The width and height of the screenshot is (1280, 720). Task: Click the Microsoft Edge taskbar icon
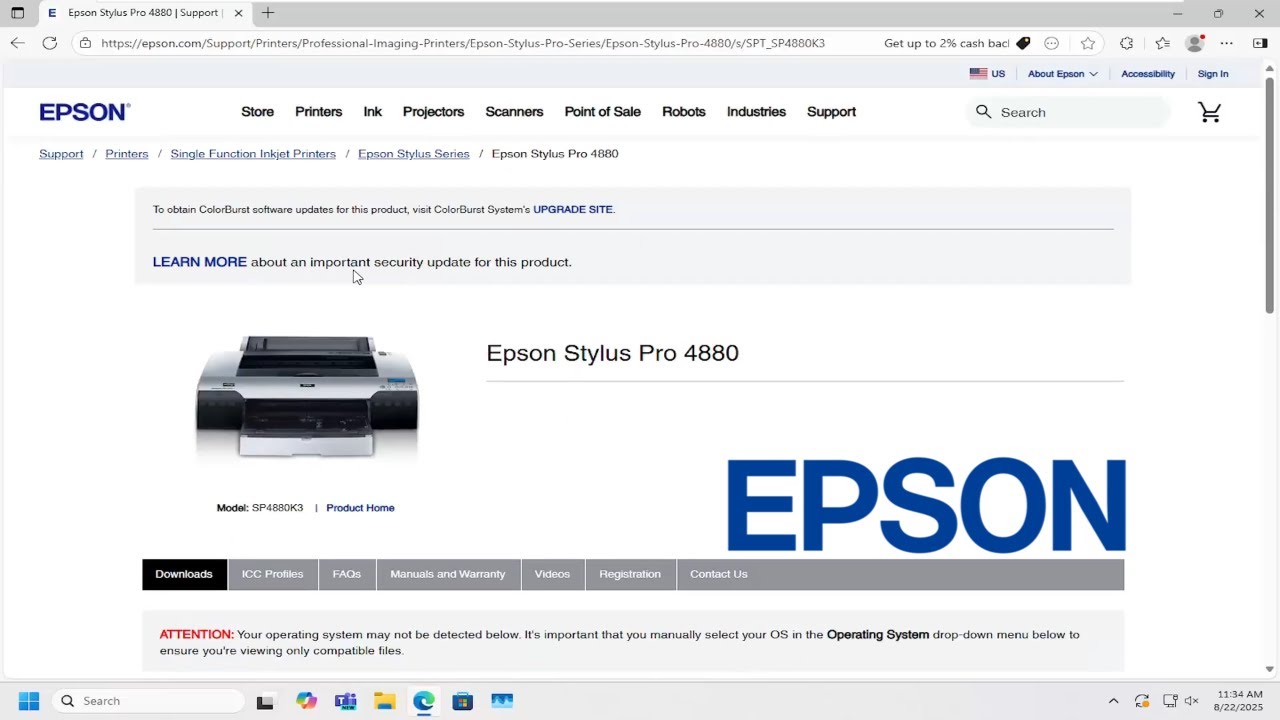click(424, 701)
